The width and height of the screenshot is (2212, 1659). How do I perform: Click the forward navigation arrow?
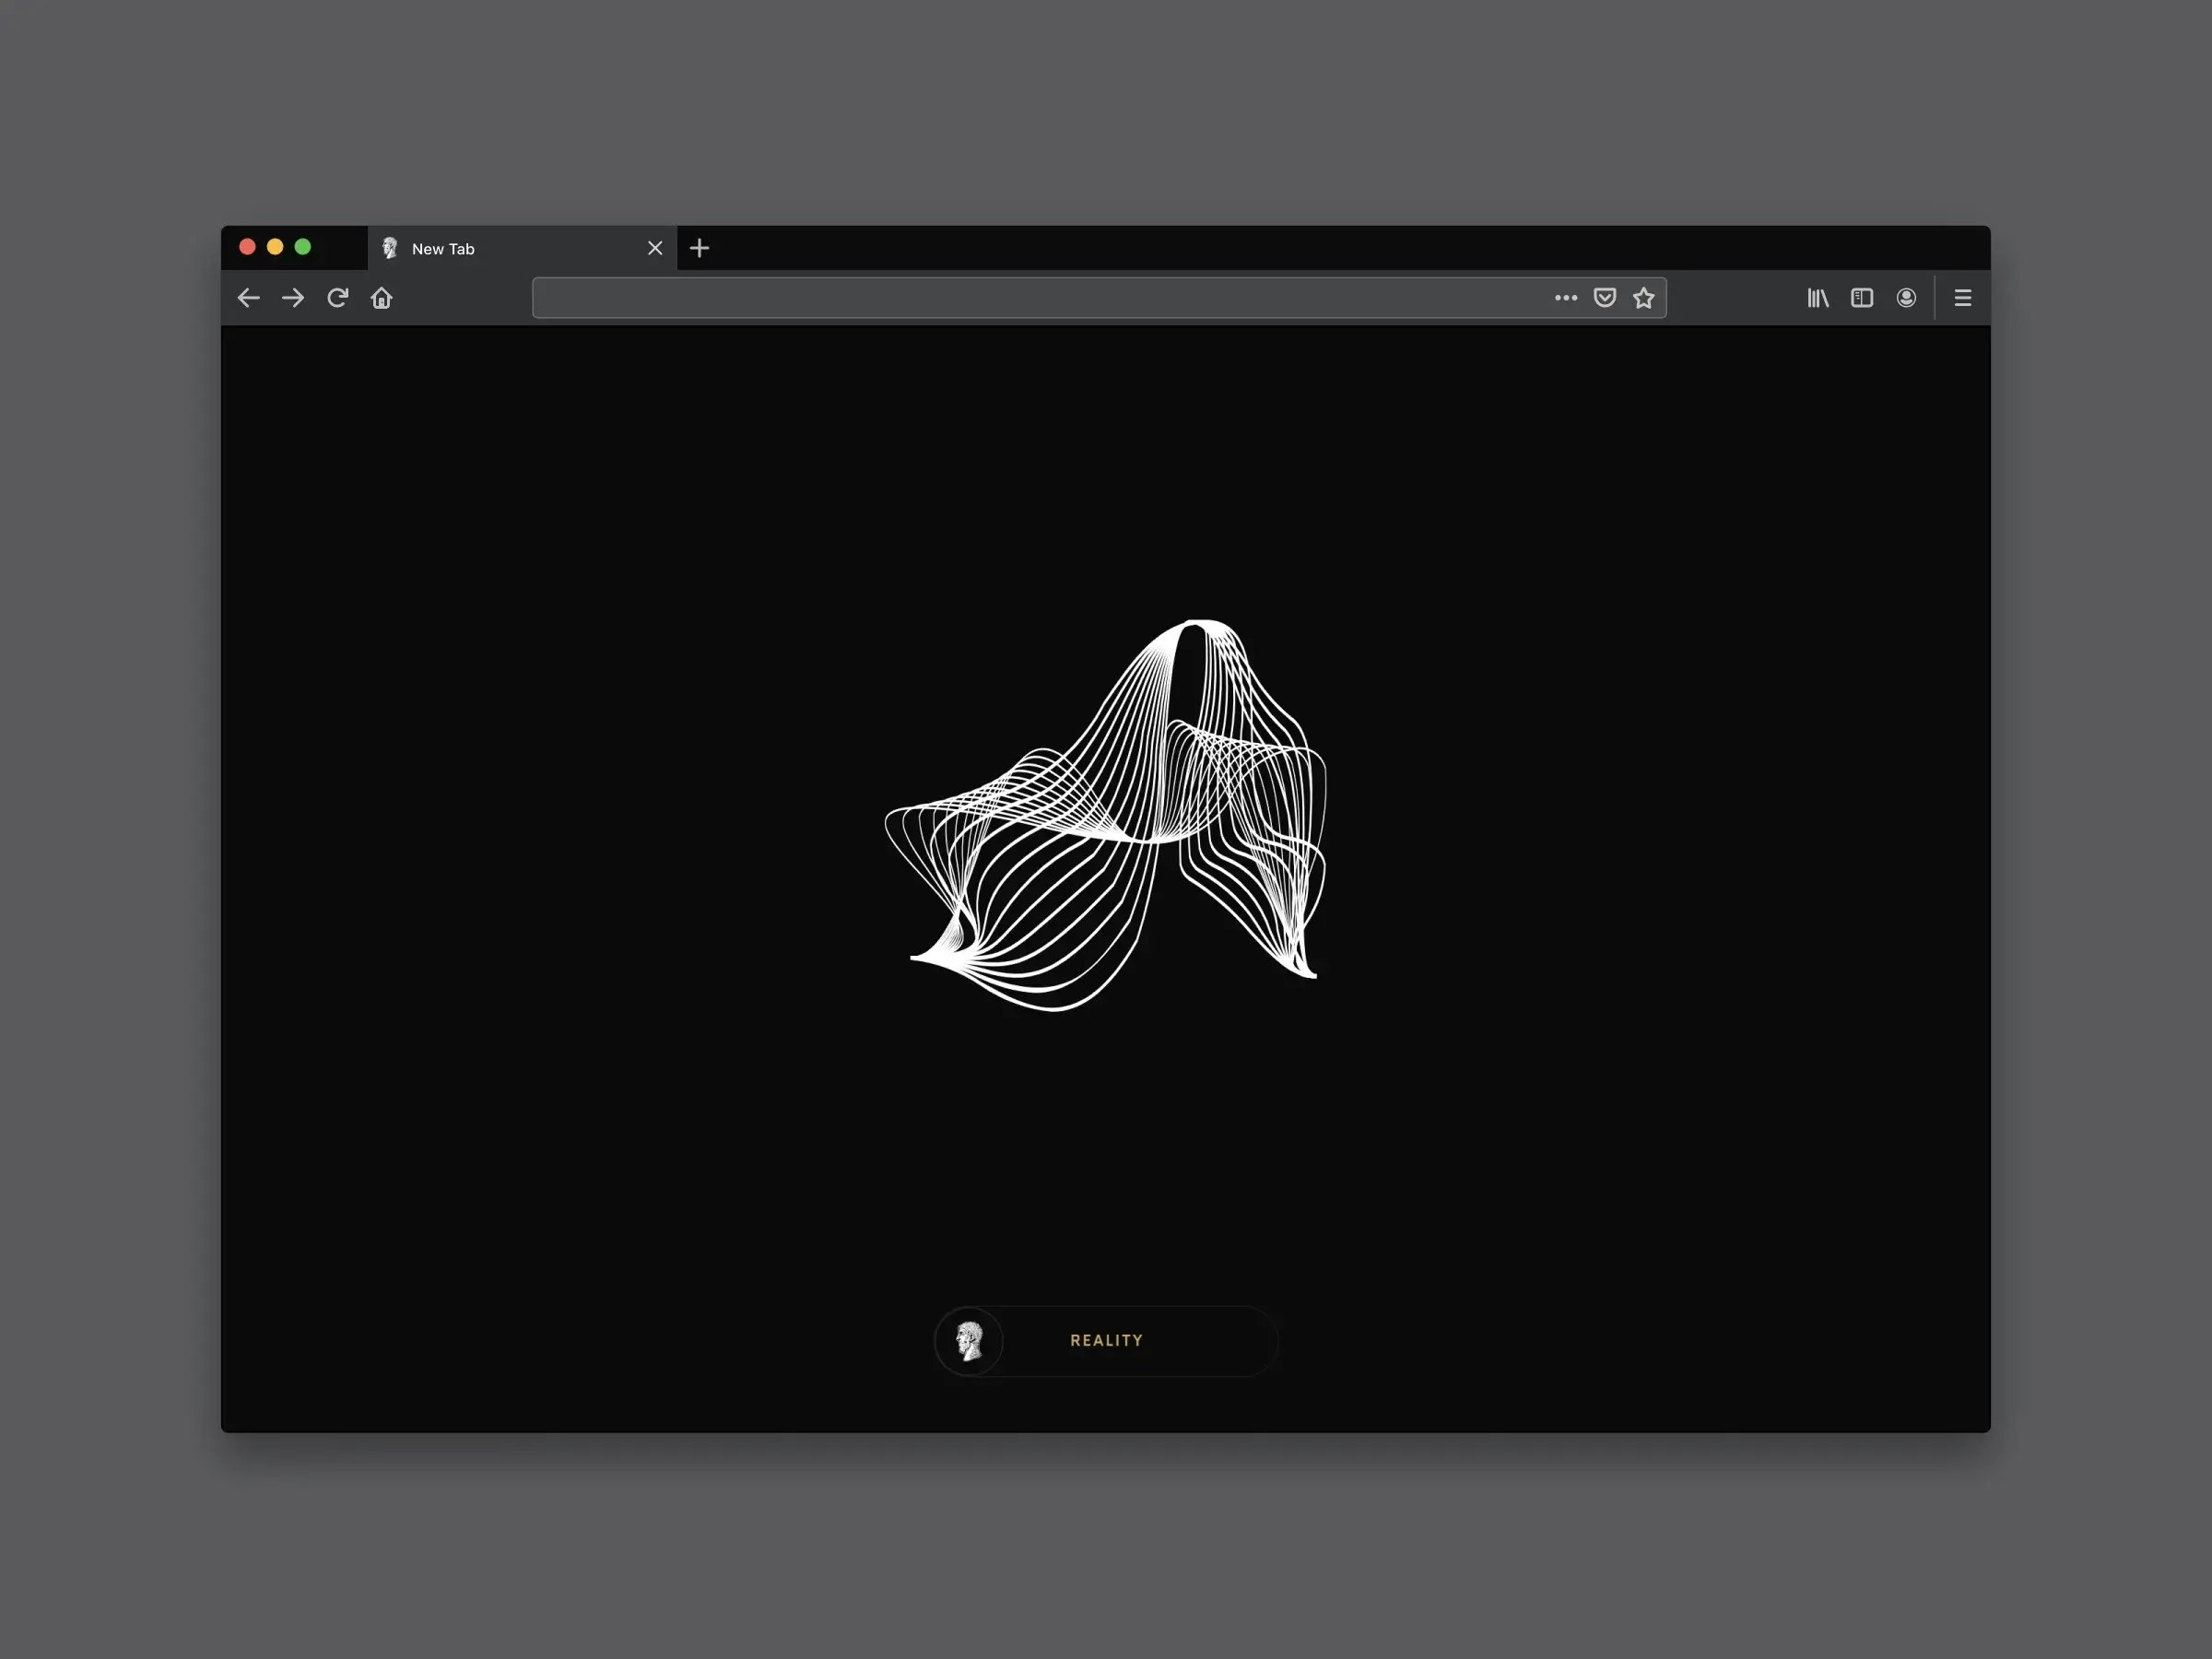[292, 297]
